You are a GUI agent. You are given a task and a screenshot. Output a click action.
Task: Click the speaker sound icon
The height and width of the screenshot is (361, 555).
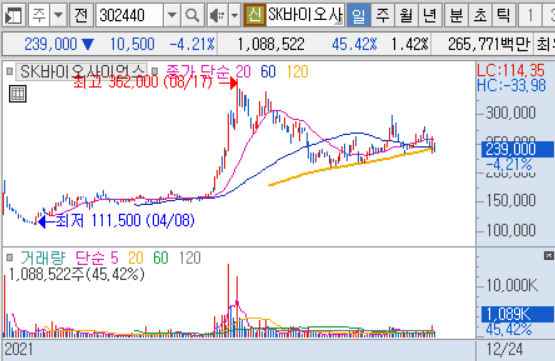(x=217, y=15)
